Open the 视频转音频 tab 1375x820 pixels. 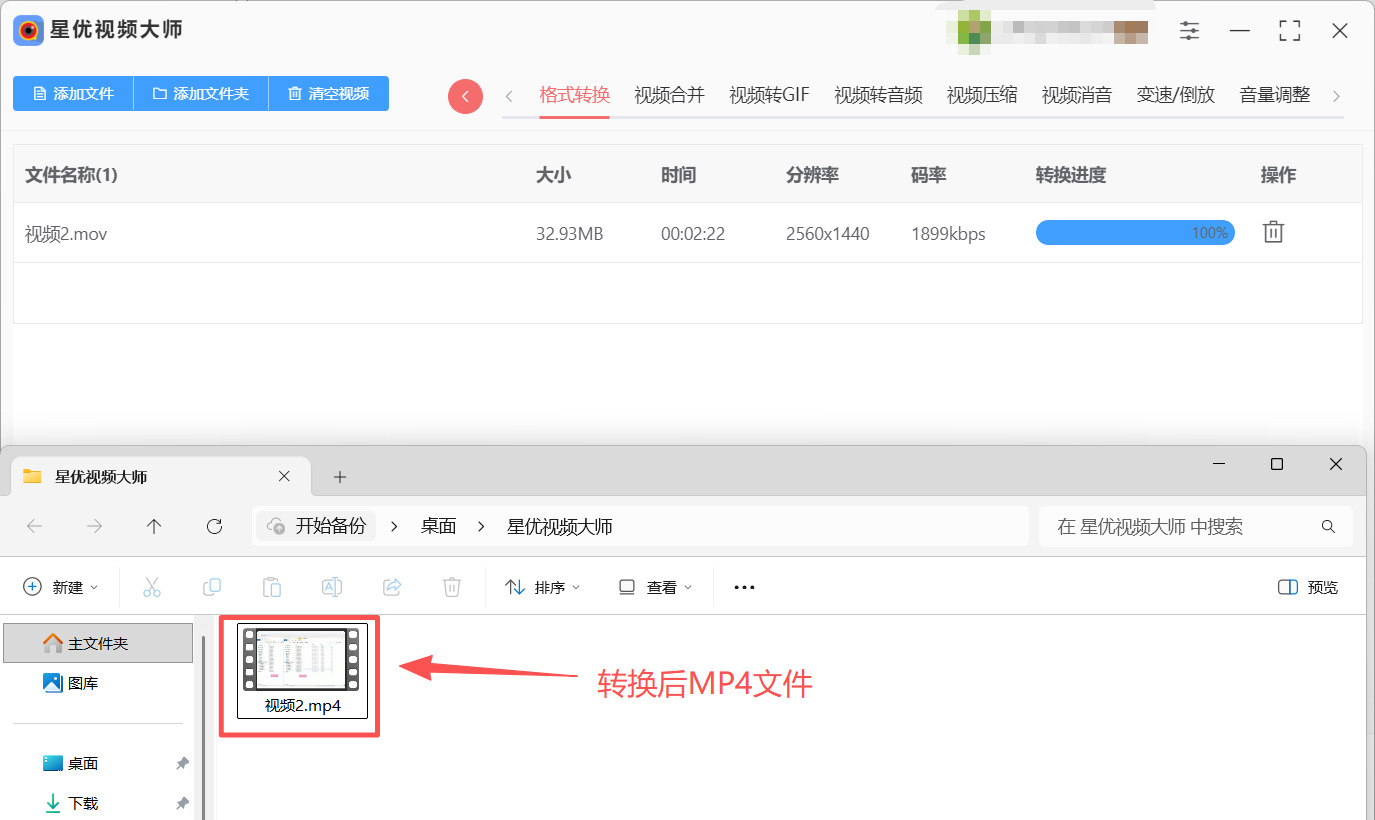point(878,95)
